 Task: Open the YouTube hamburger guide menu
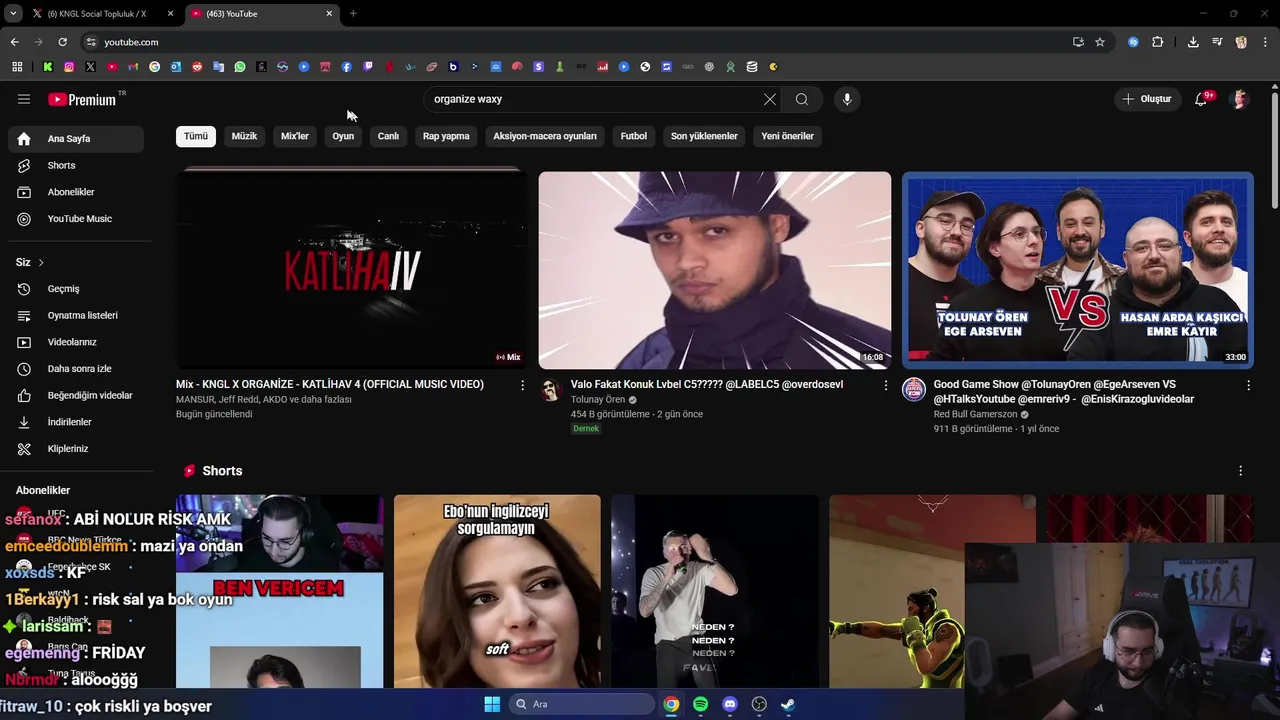click(24, 99)
